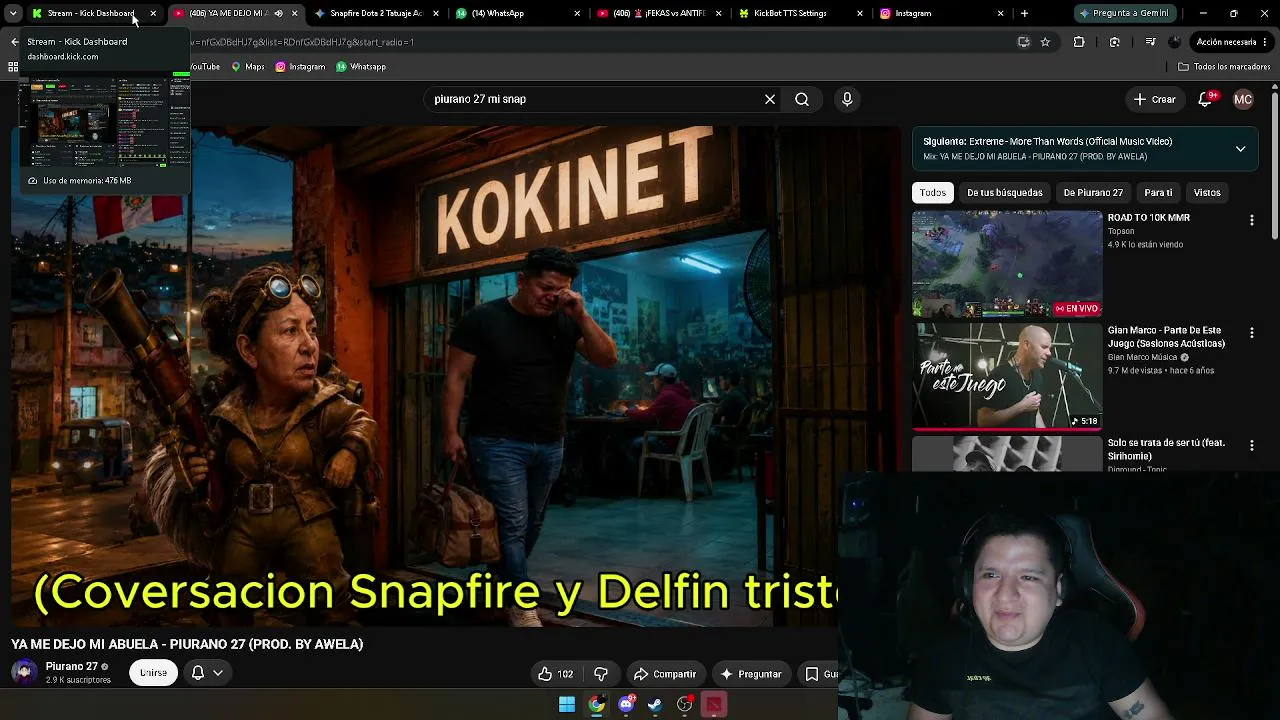Open Piurano 27 channel name link
The height and width of the screenshot is (720, 1280).
click(x=72, y=666)
